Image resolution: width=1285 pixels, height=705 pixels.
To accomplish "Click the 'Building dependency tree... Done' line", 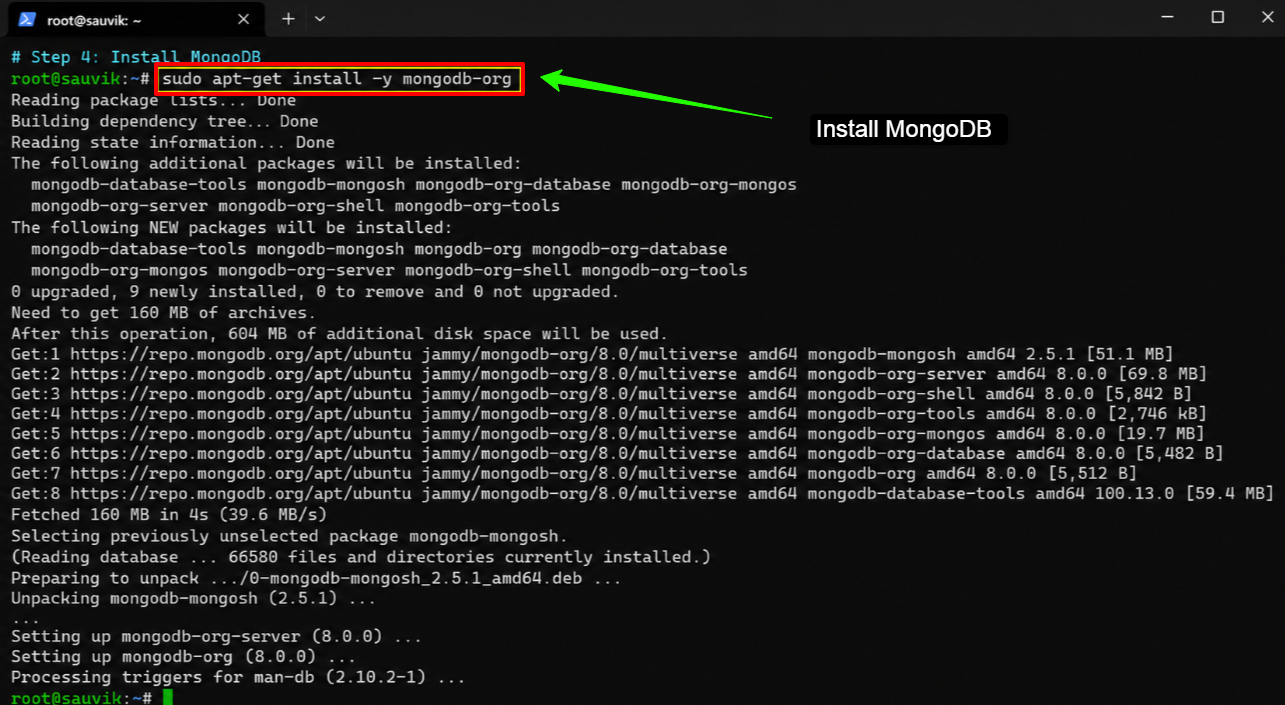I will 165,121.
